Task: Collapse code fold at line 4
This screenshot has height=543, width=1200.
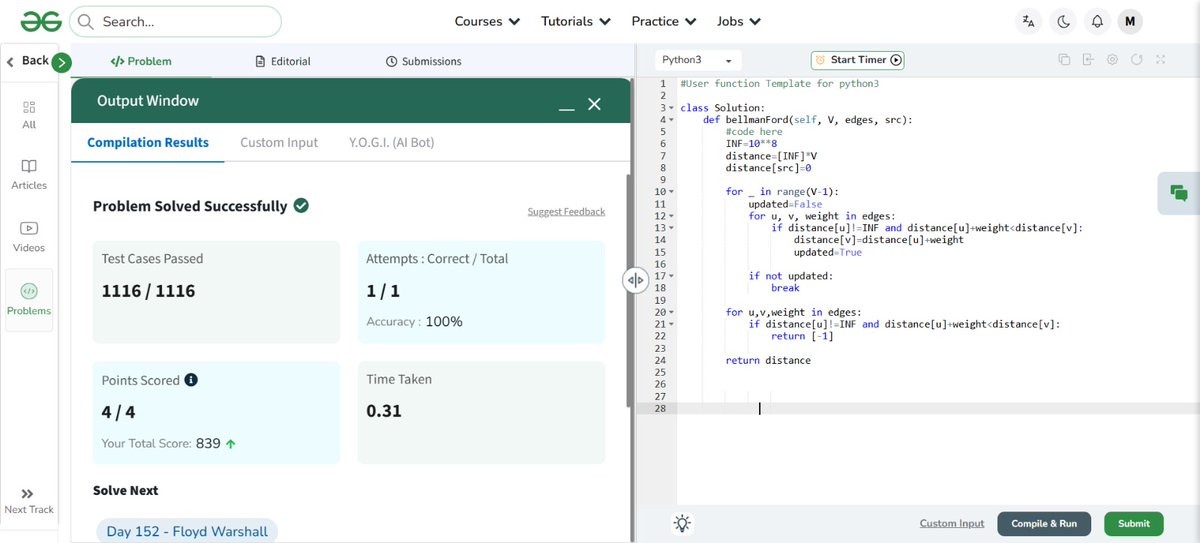Action: pyautogui.click(x=672, y=120)
